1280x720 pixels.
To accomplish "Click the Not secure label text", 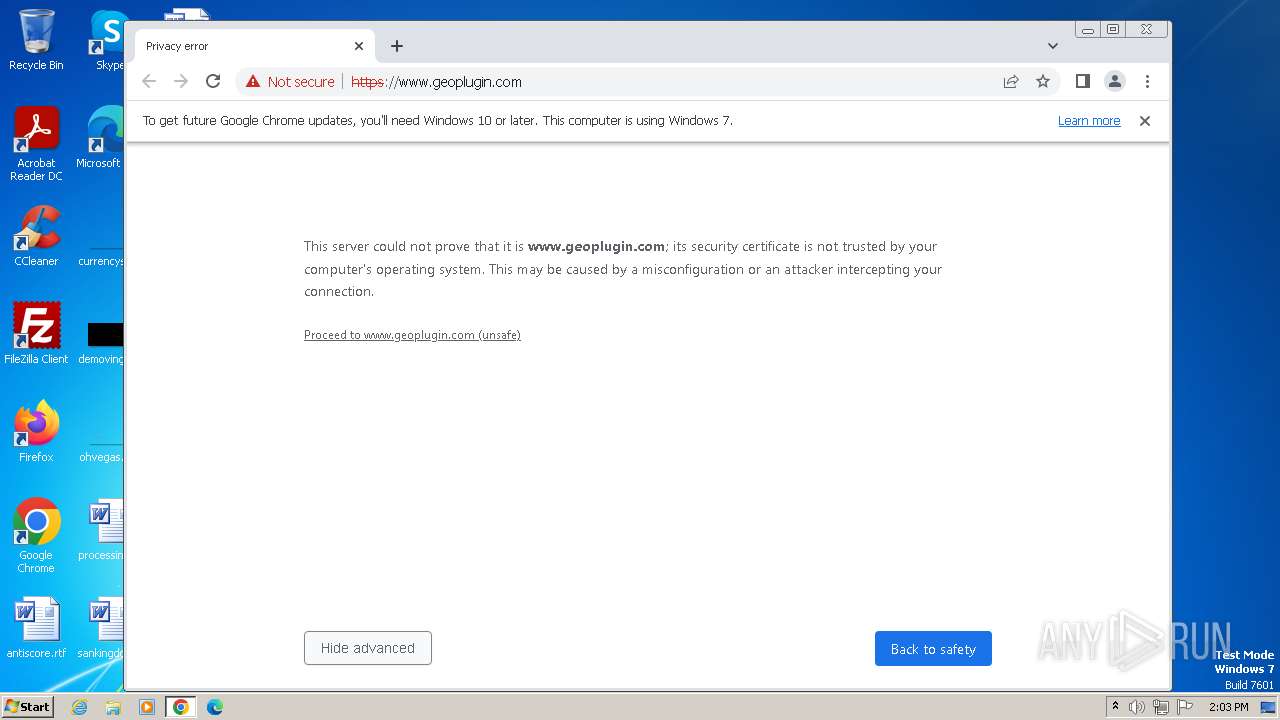I will point(301,82).
